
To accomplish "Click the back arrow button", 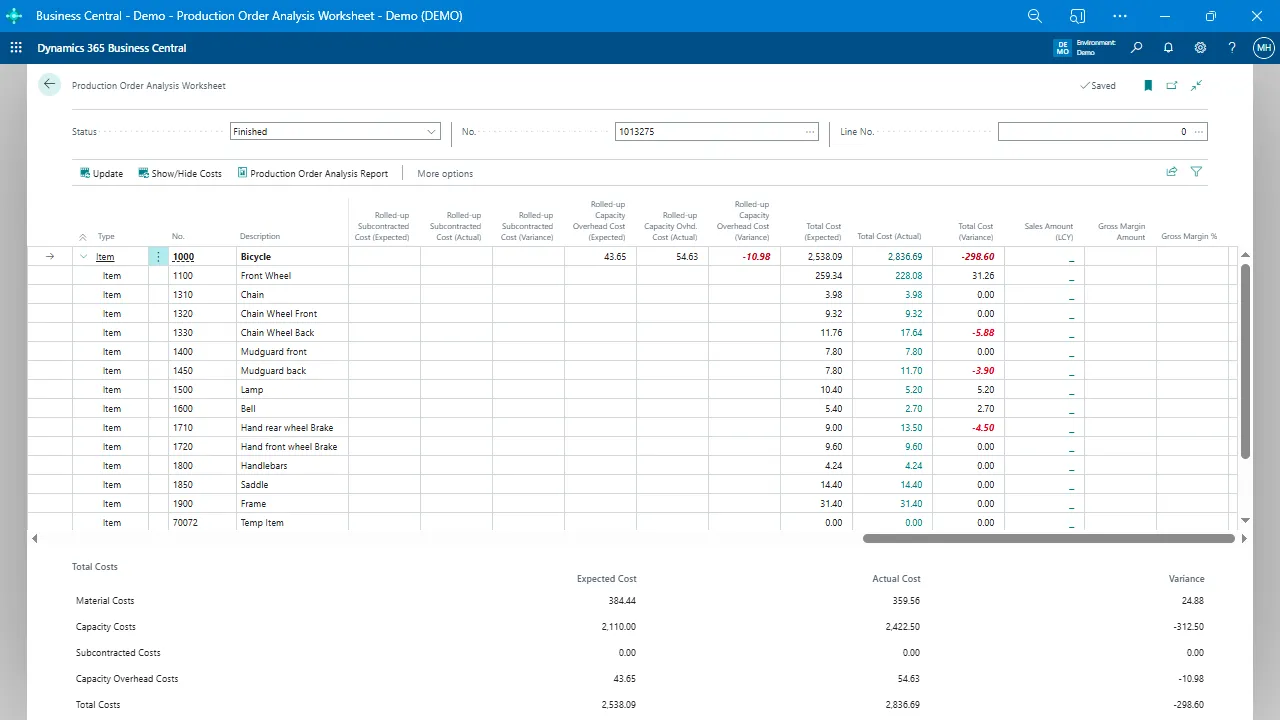I will click(x=49, y=85).
